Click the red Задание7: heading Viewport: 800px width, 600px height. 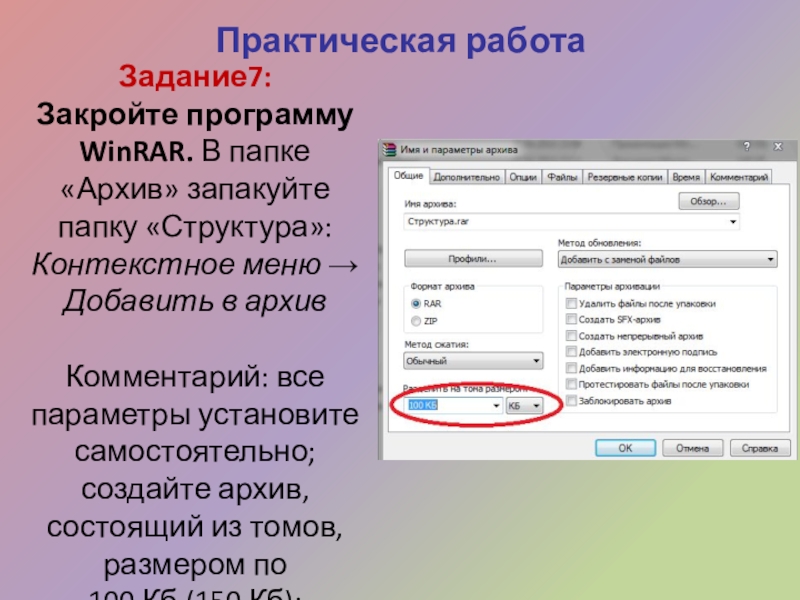pyautogui.click(x=195, y=77)
